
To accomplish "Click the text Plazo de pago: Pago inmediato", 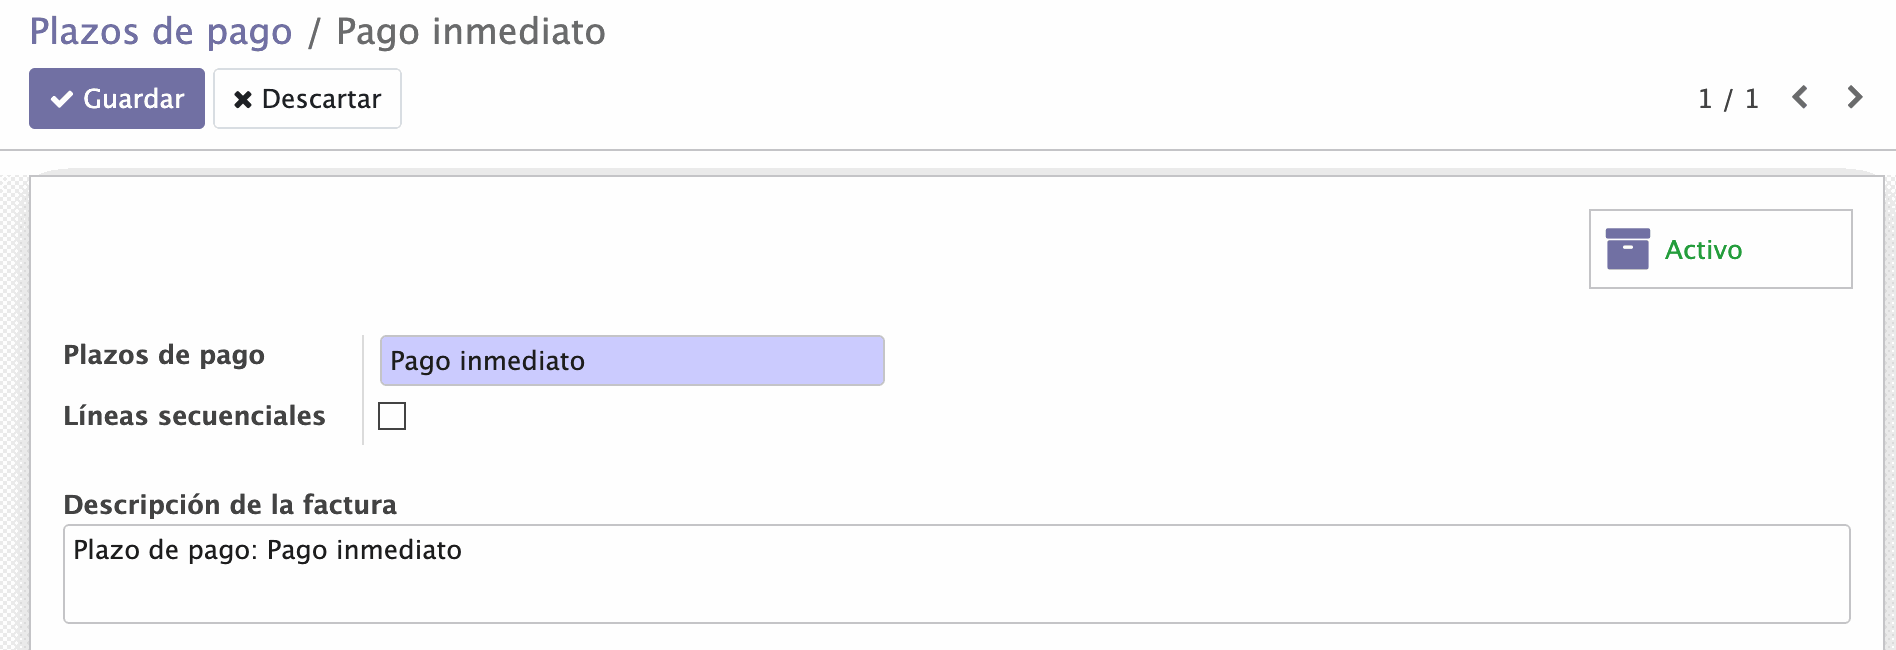I will coord(268,550).
